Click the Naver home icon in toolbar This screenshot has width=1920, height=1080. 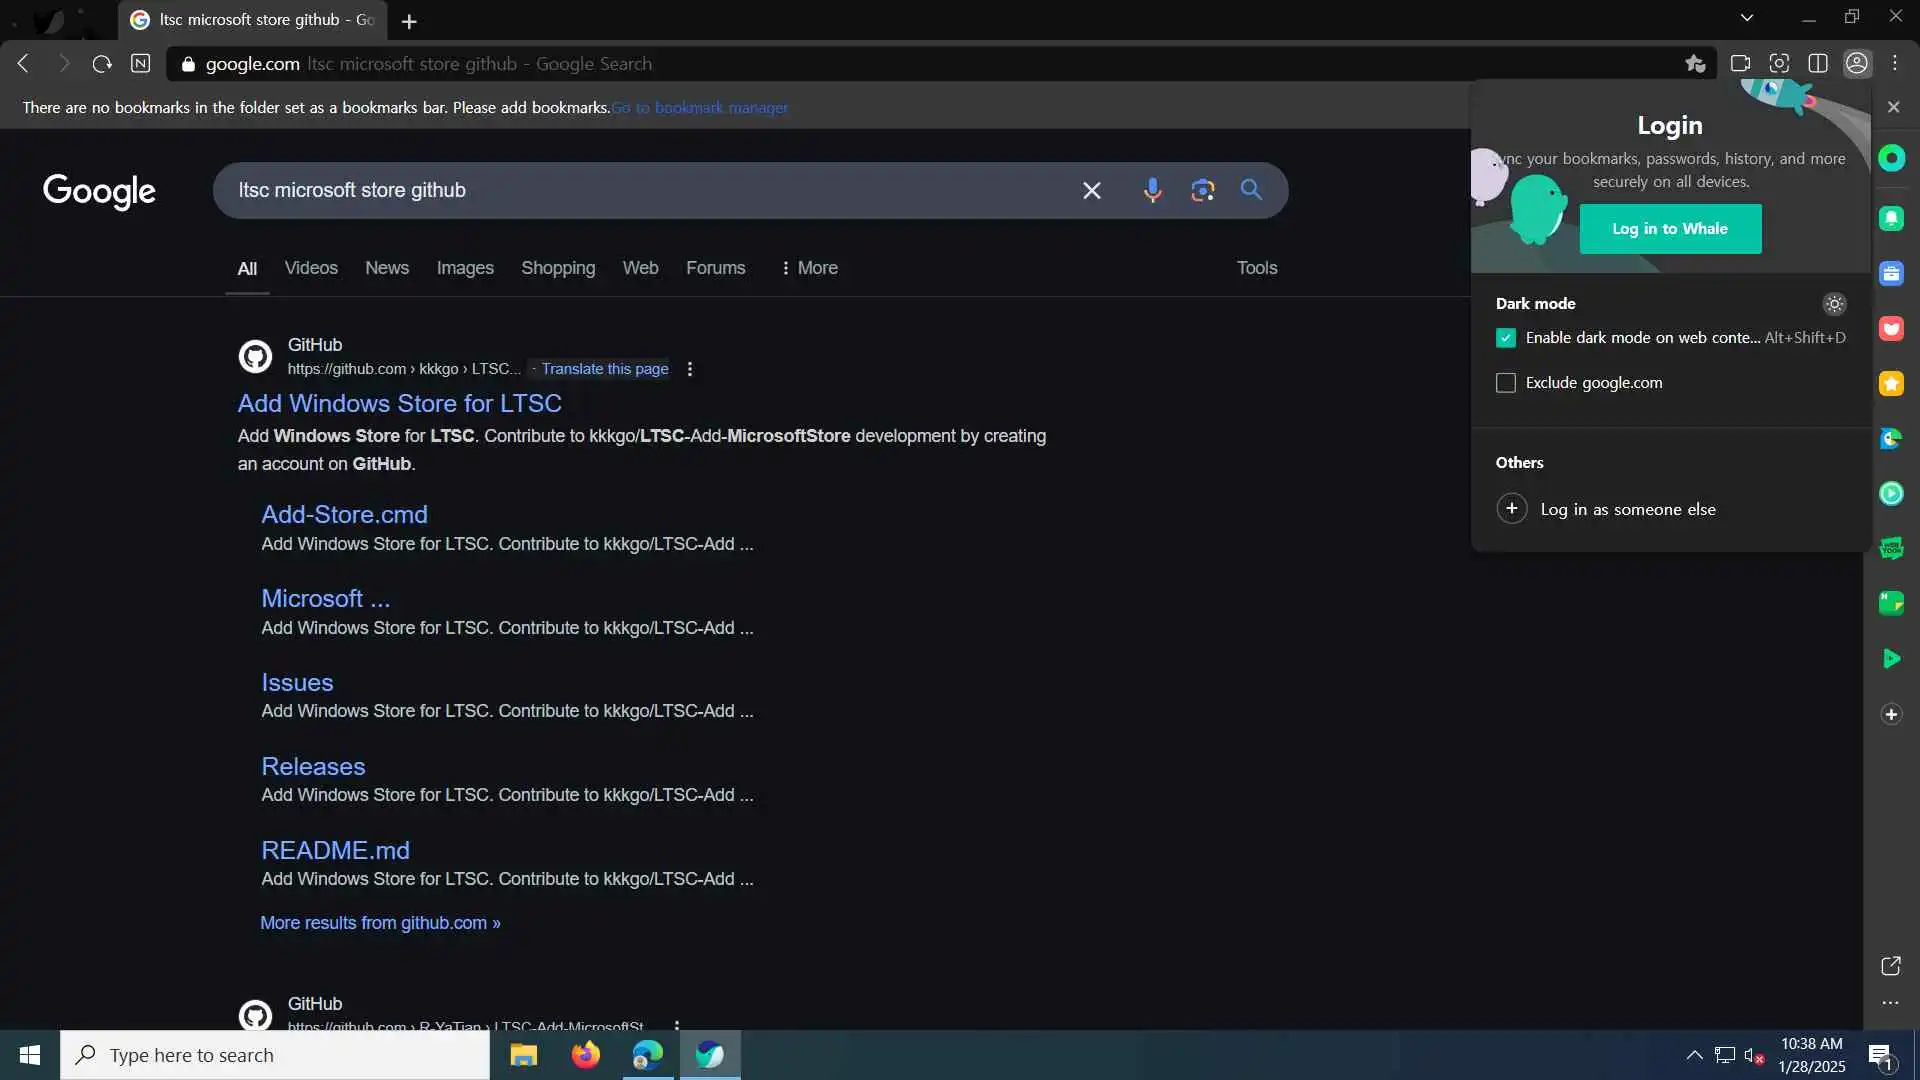(x=141, y=63)
